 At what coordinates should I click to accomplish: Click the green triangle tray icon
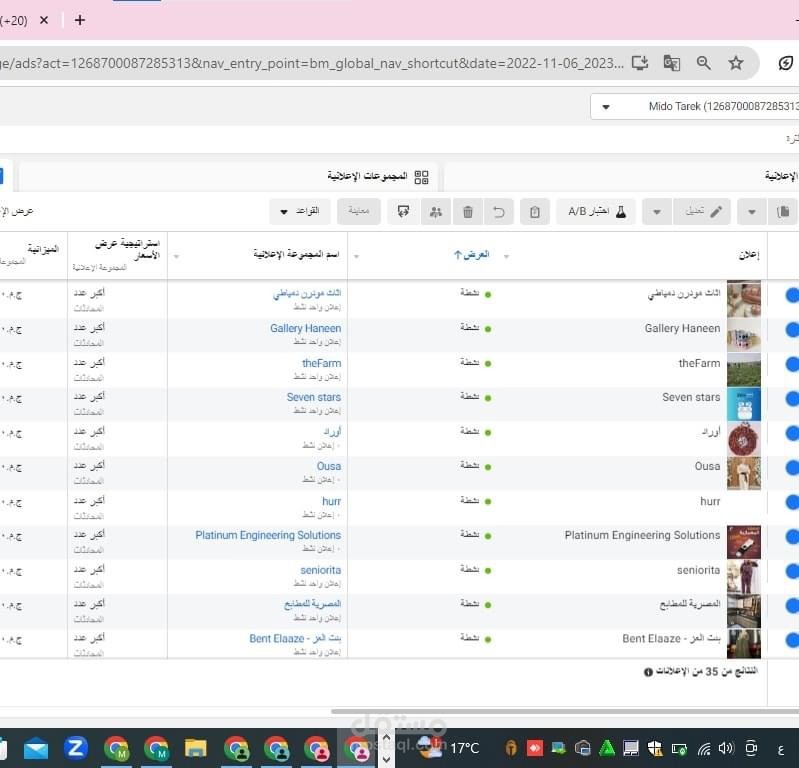(x=607, y=748)
